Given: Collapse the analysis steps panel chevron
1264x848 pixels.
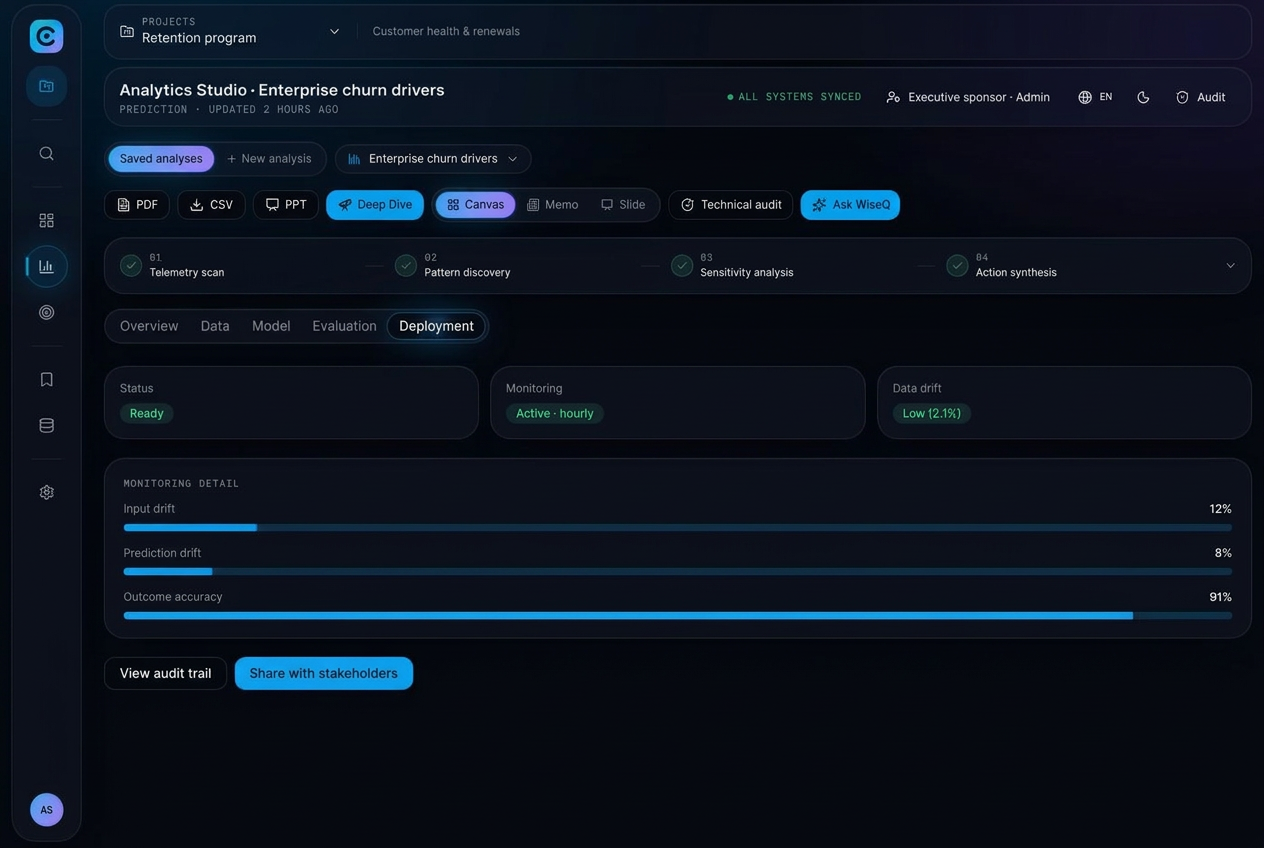Looking at the screenshot, I should [x=1230, y=266].
